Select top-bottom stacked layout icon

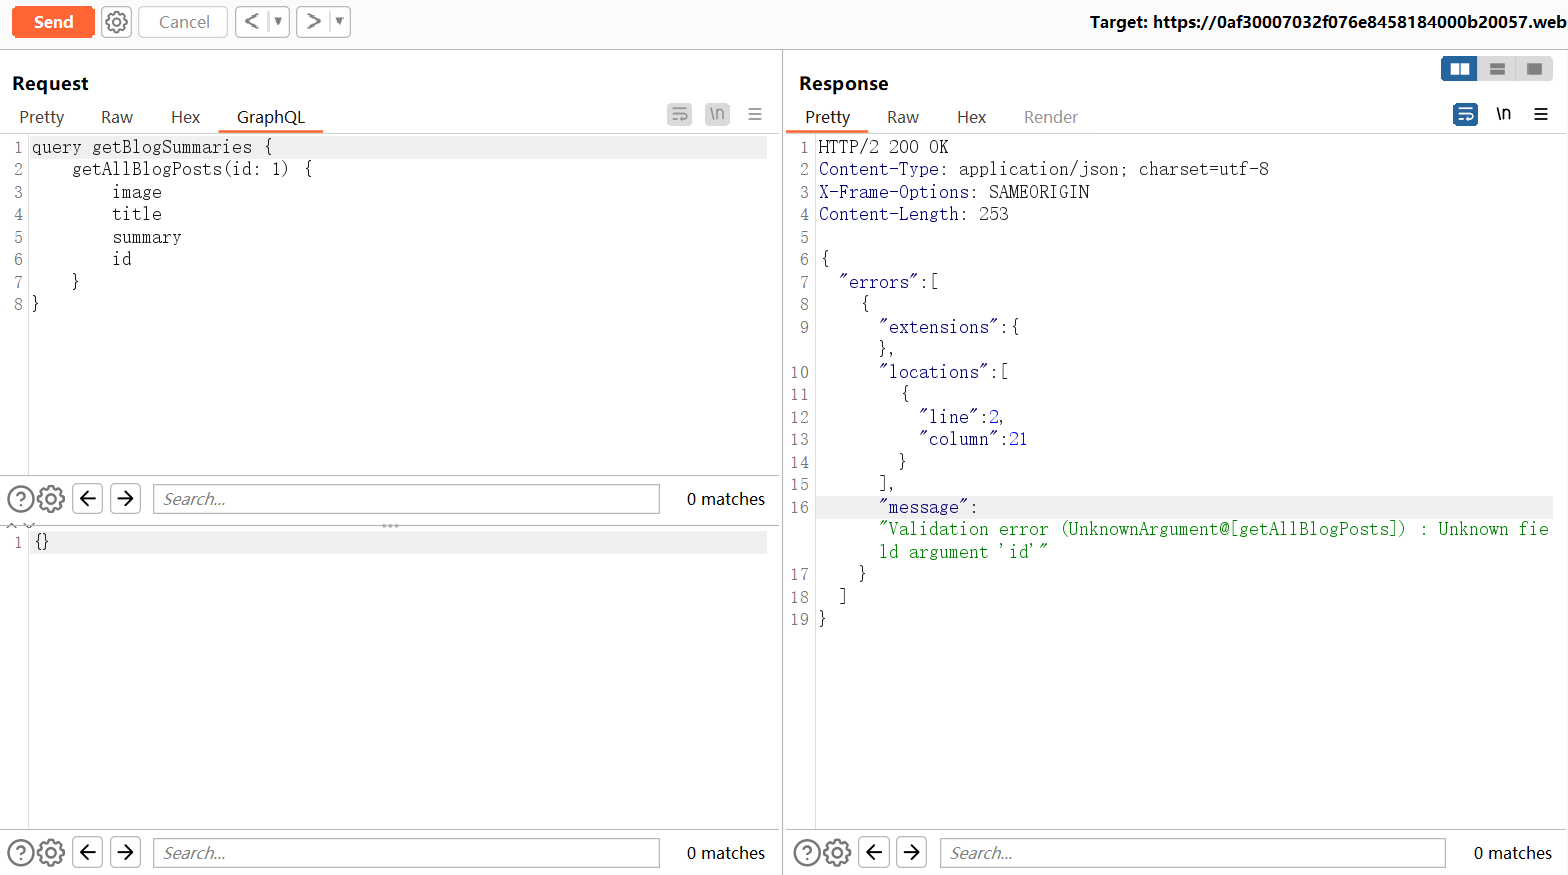(1497, 69)
